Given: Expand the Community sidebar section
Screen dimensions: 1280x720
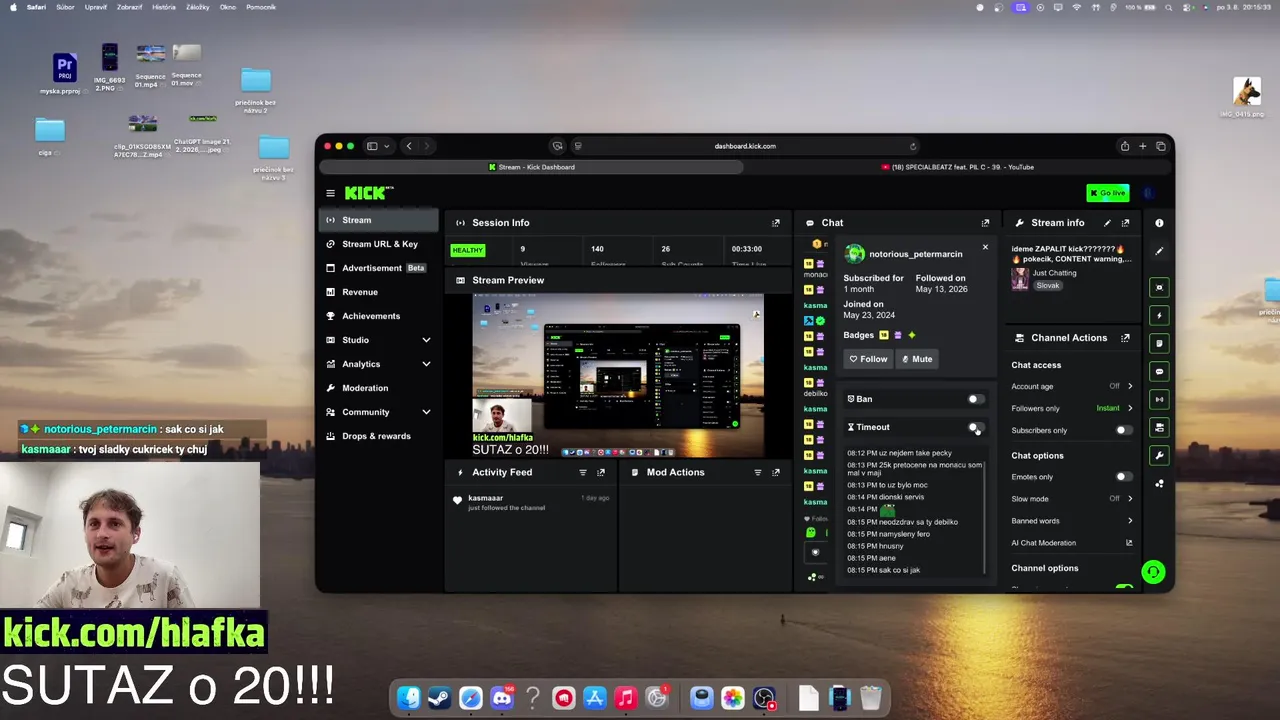Looking at the screenshot, I should point(426,412).
